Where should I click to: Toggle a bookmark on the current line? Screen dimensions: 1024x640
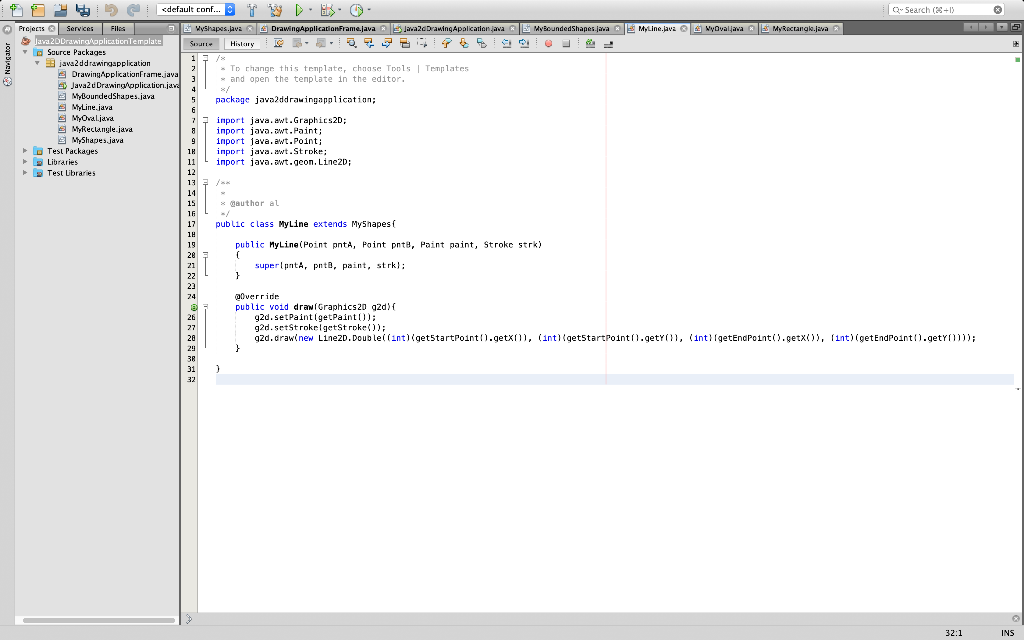[482, 43]
